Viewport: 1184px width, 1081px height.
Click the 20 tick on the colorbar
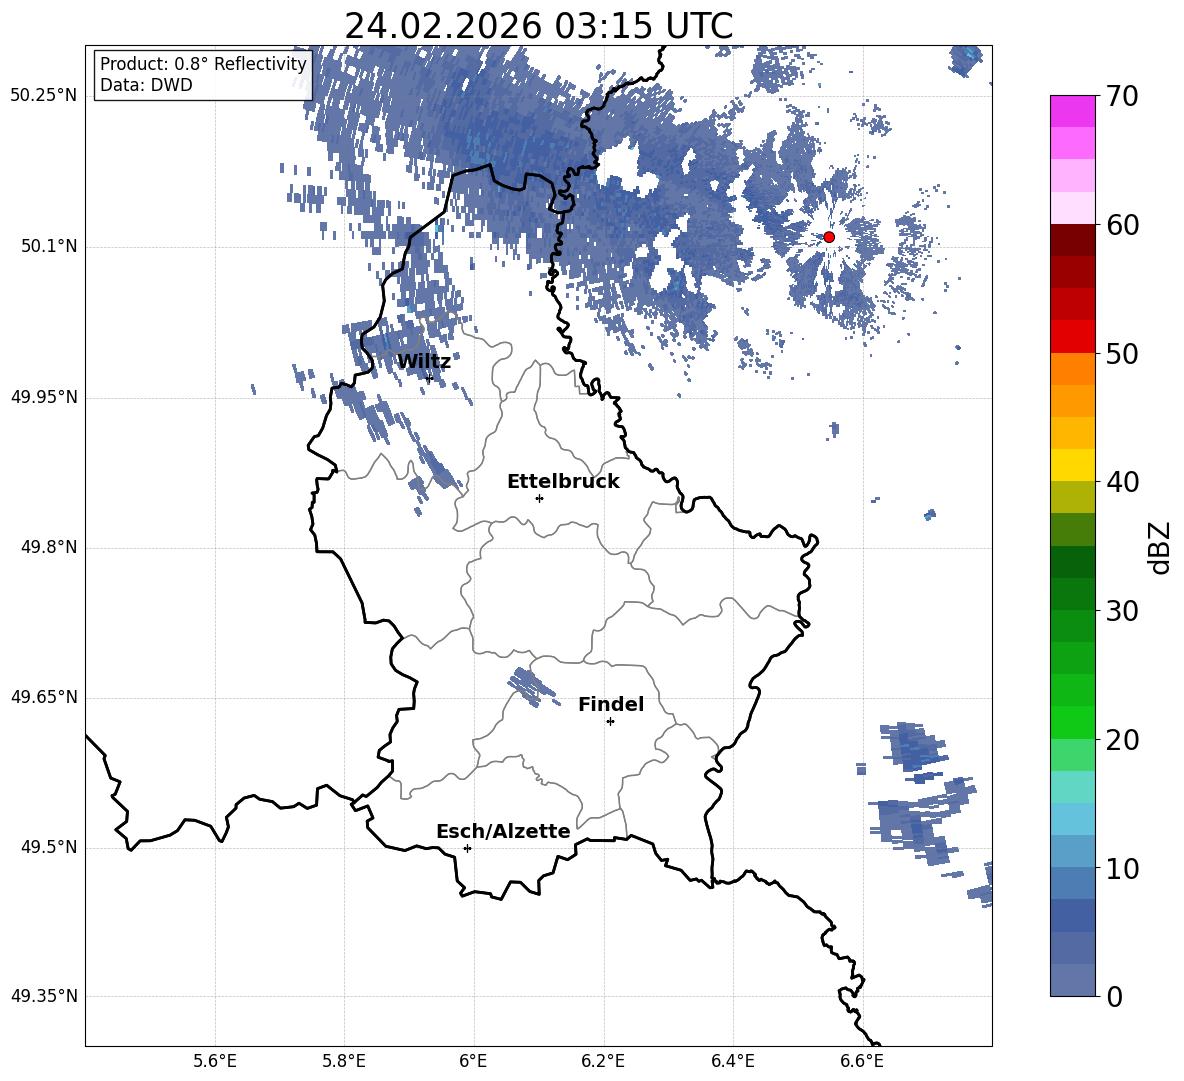(1121, 740)
